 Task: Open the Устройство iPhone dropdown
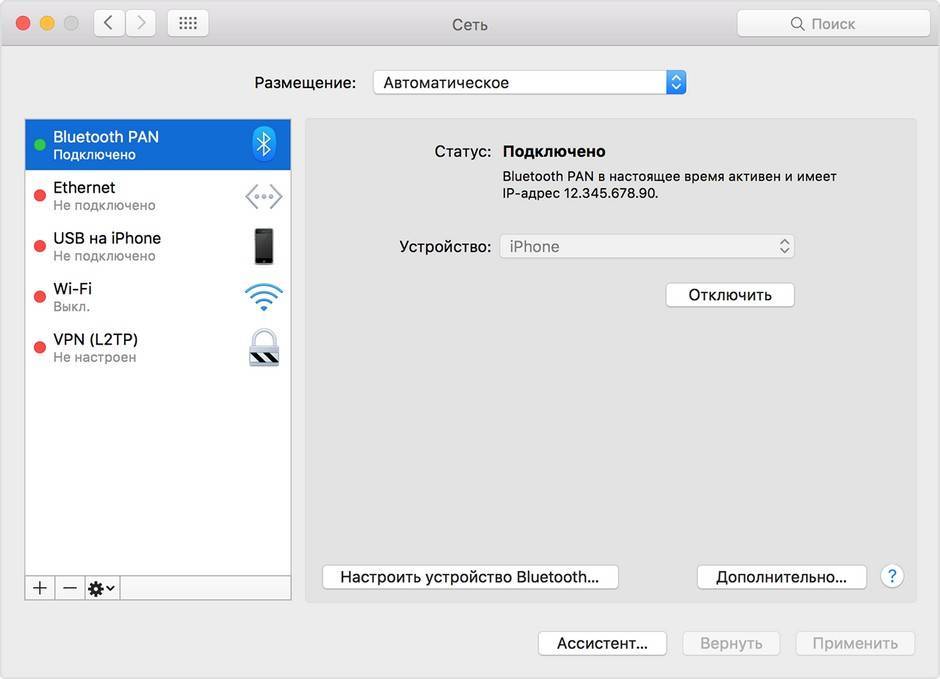(647, 246)
